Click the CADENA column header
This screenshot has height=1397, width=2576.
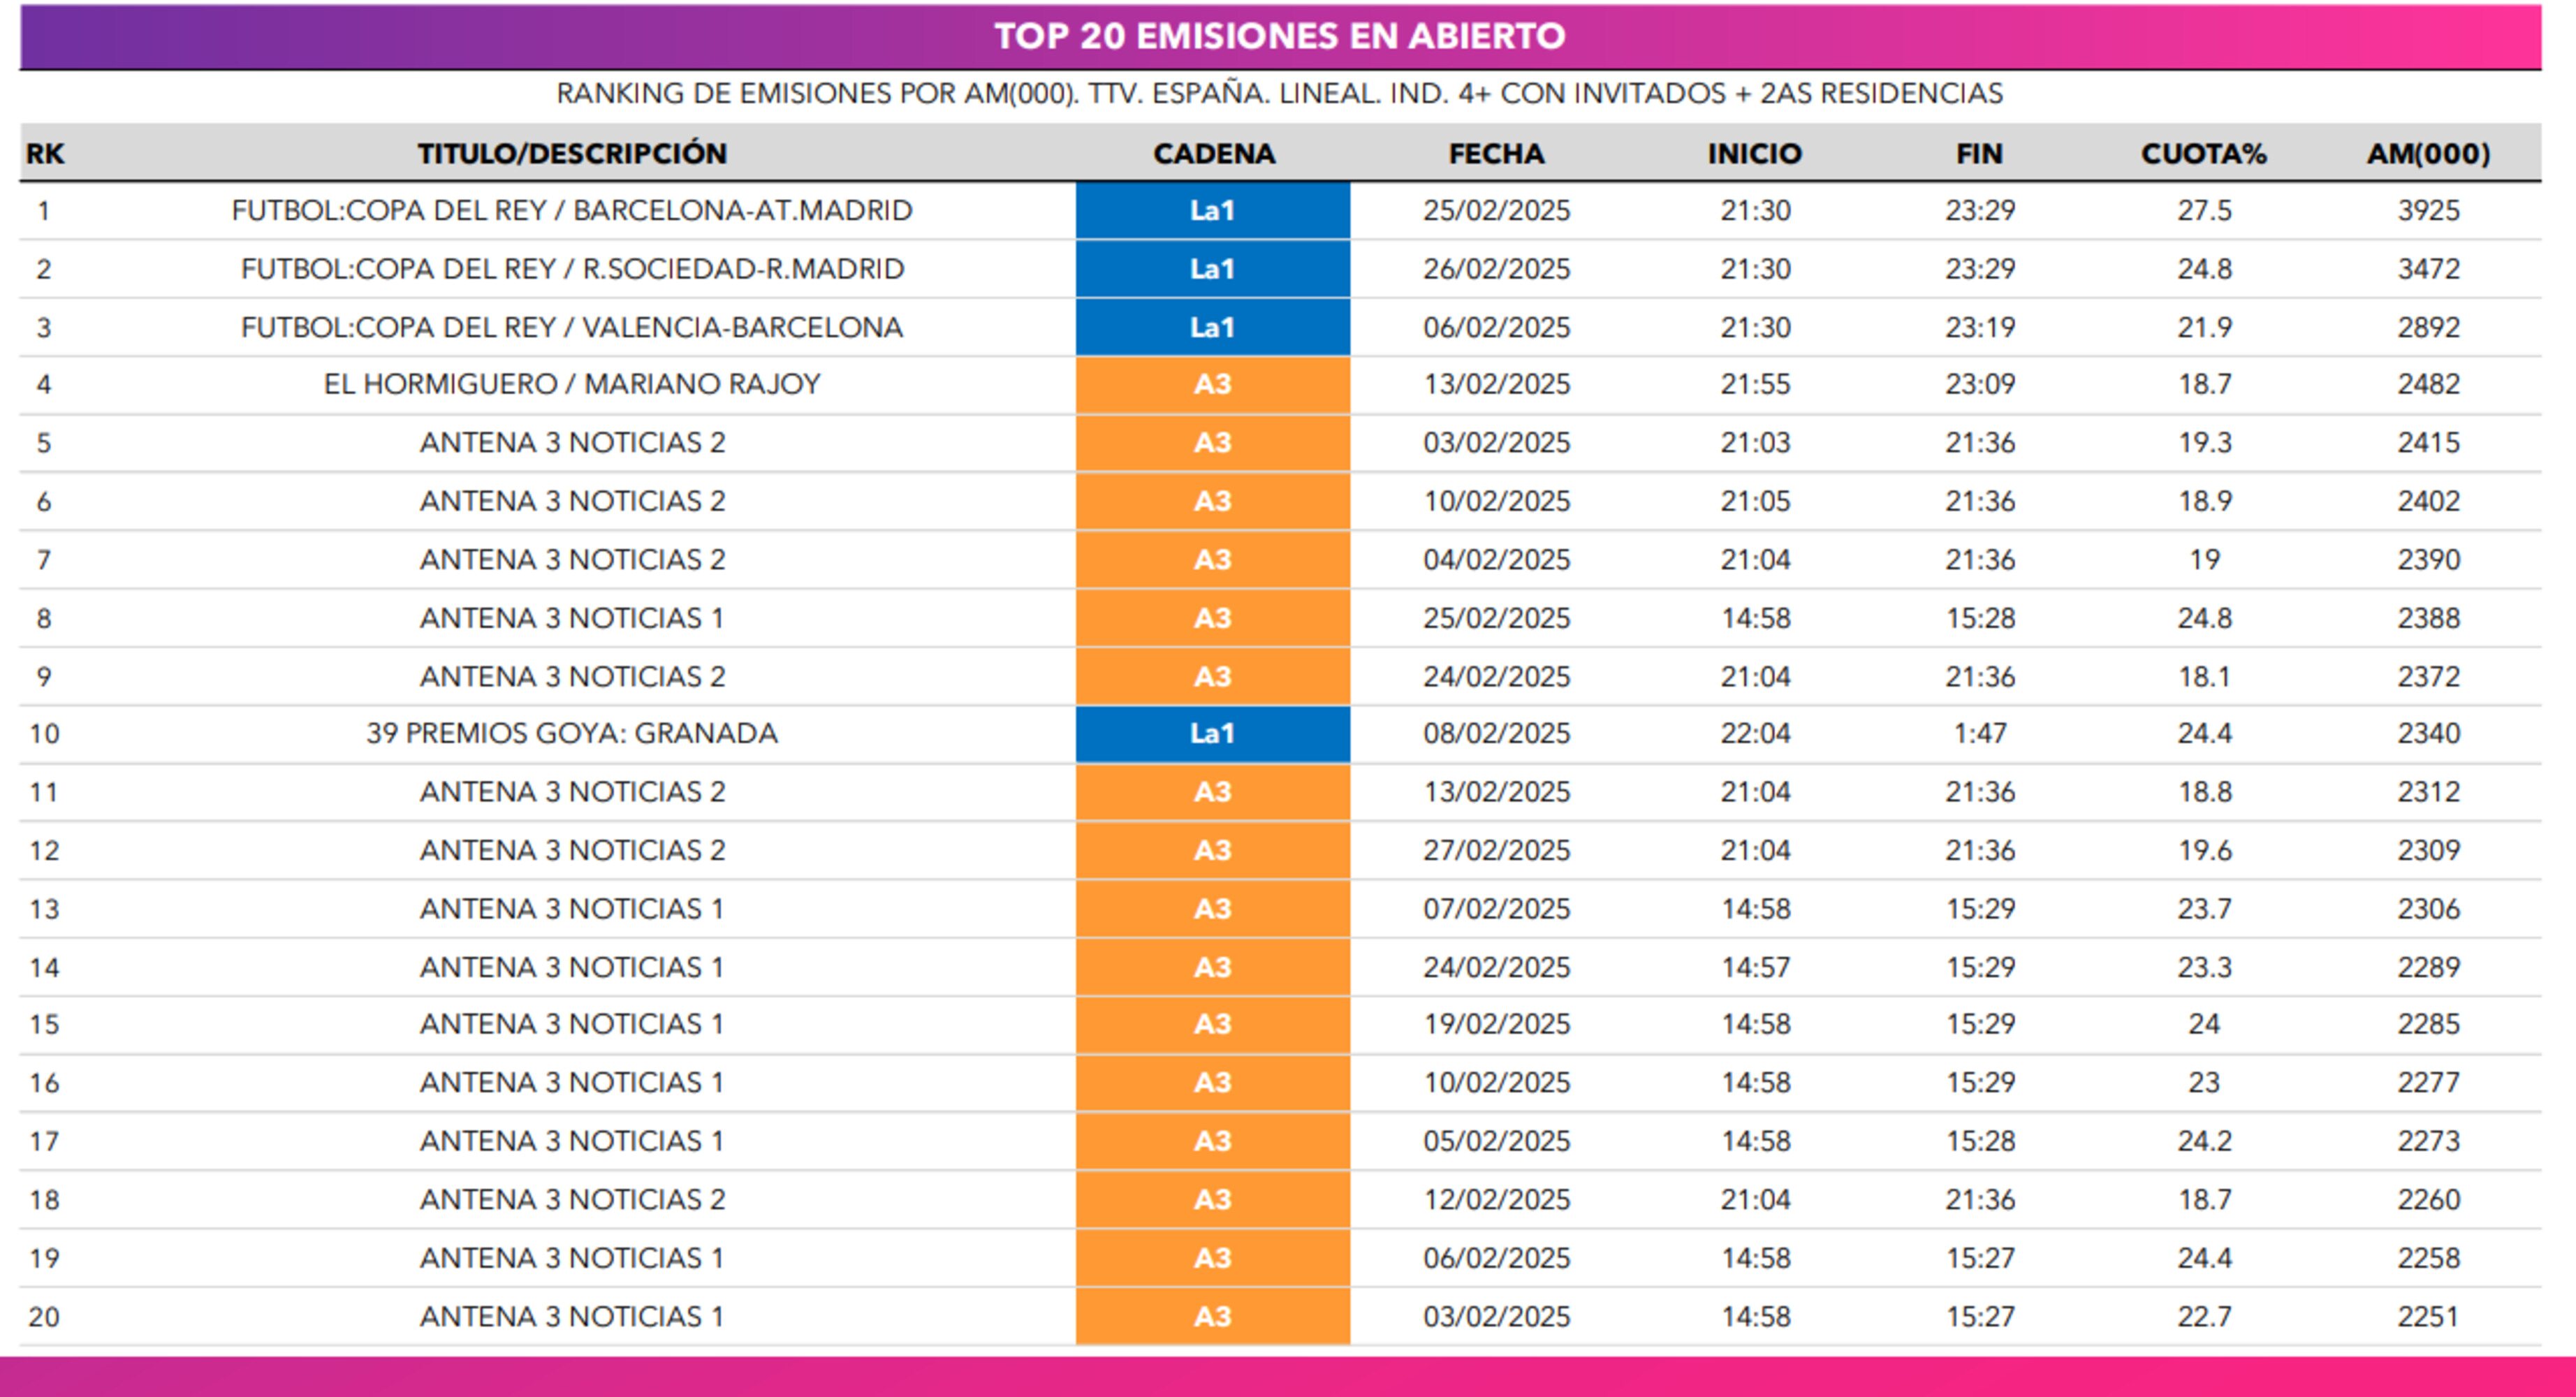pyautogui.click(x=1213, y=154)
